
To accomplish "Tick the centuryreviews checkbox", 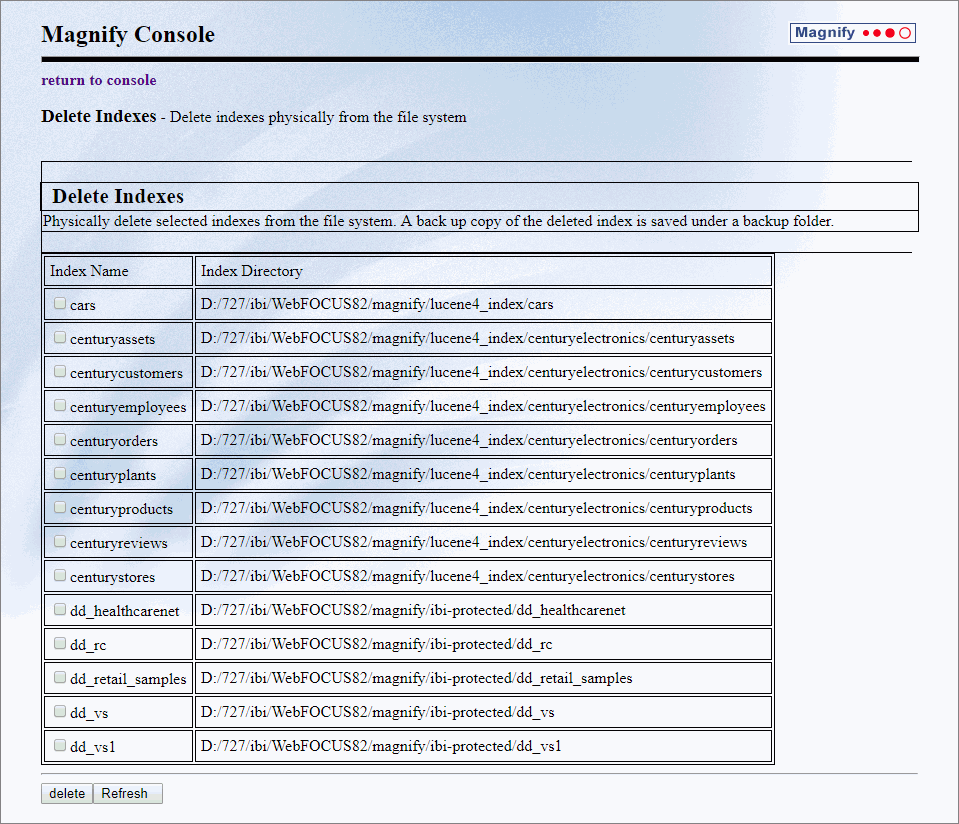I will point(59,541).
